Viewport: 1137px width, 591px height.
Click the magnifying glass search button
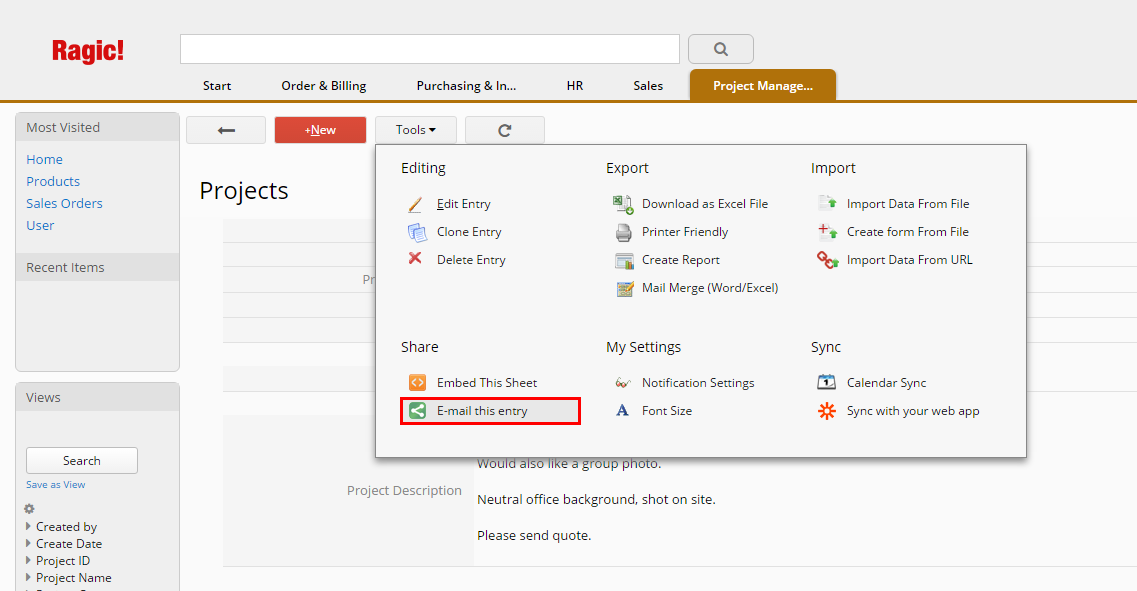(721, 49)
